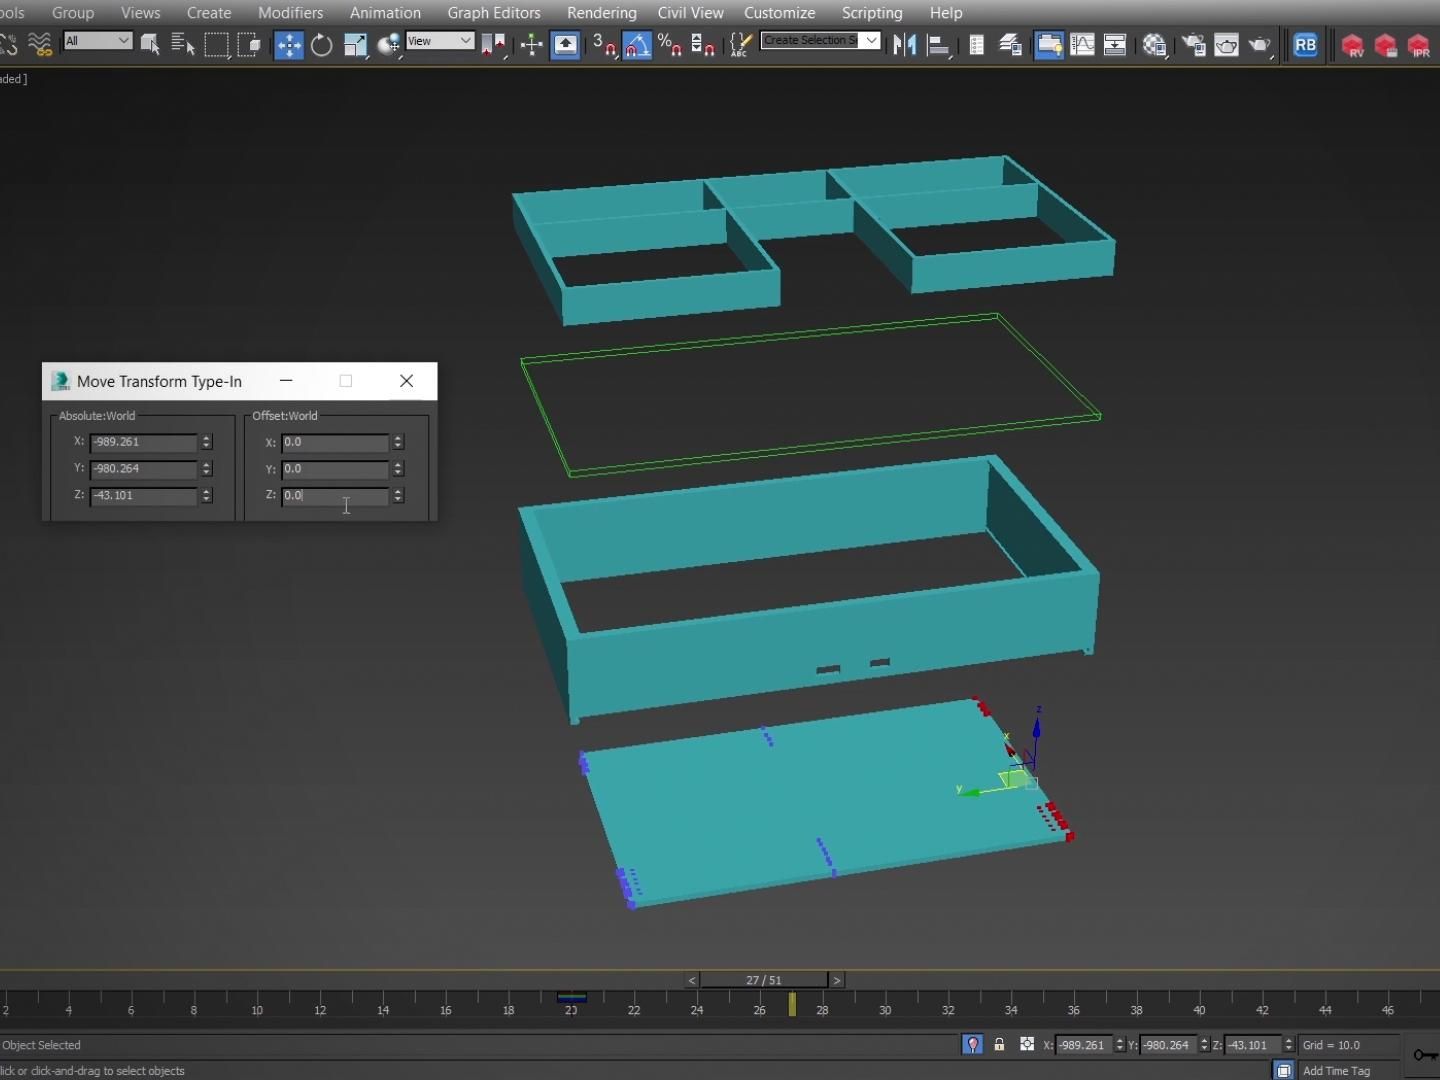The image size is (1440, 1080).
Task: Go to next frame arrow on timeline
Action: (837, 980)
